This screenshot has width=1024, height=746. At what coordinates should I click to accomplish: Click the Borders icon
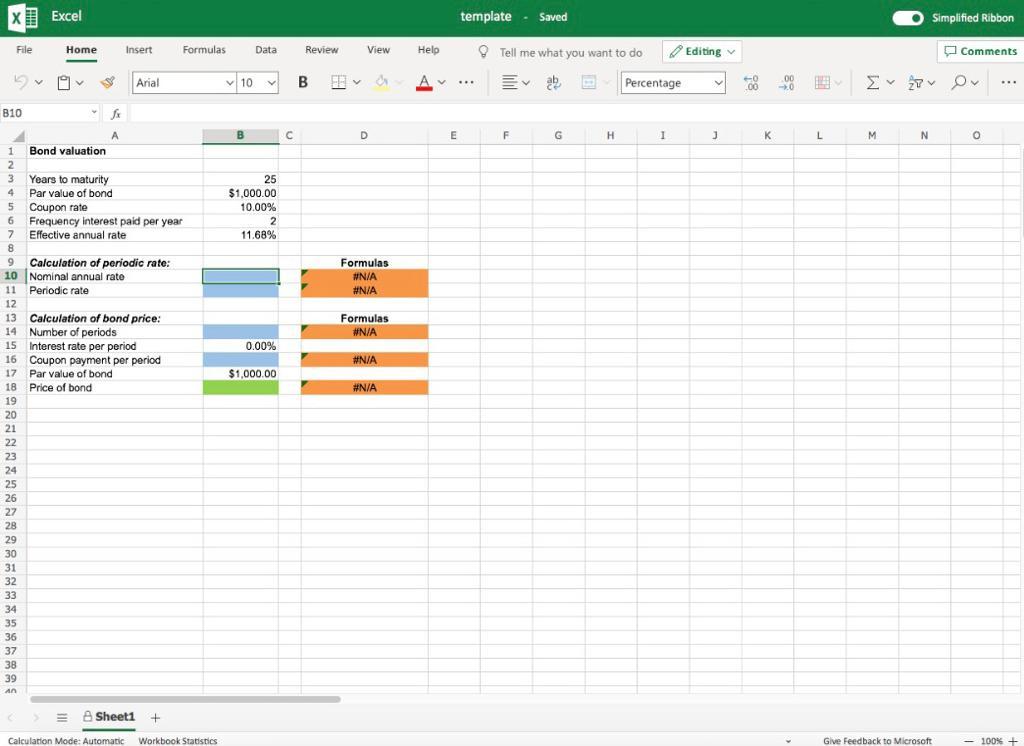[x=338, y=82]
